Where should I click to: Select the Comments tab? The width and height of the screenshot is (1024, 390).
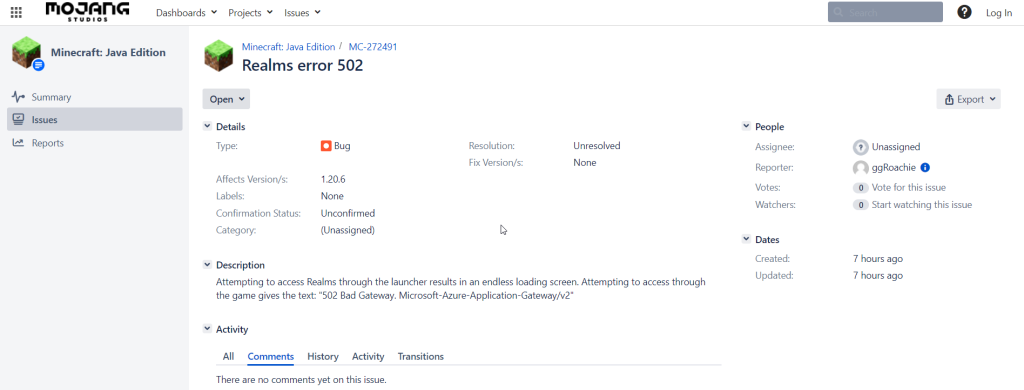[x=270, y=357]
